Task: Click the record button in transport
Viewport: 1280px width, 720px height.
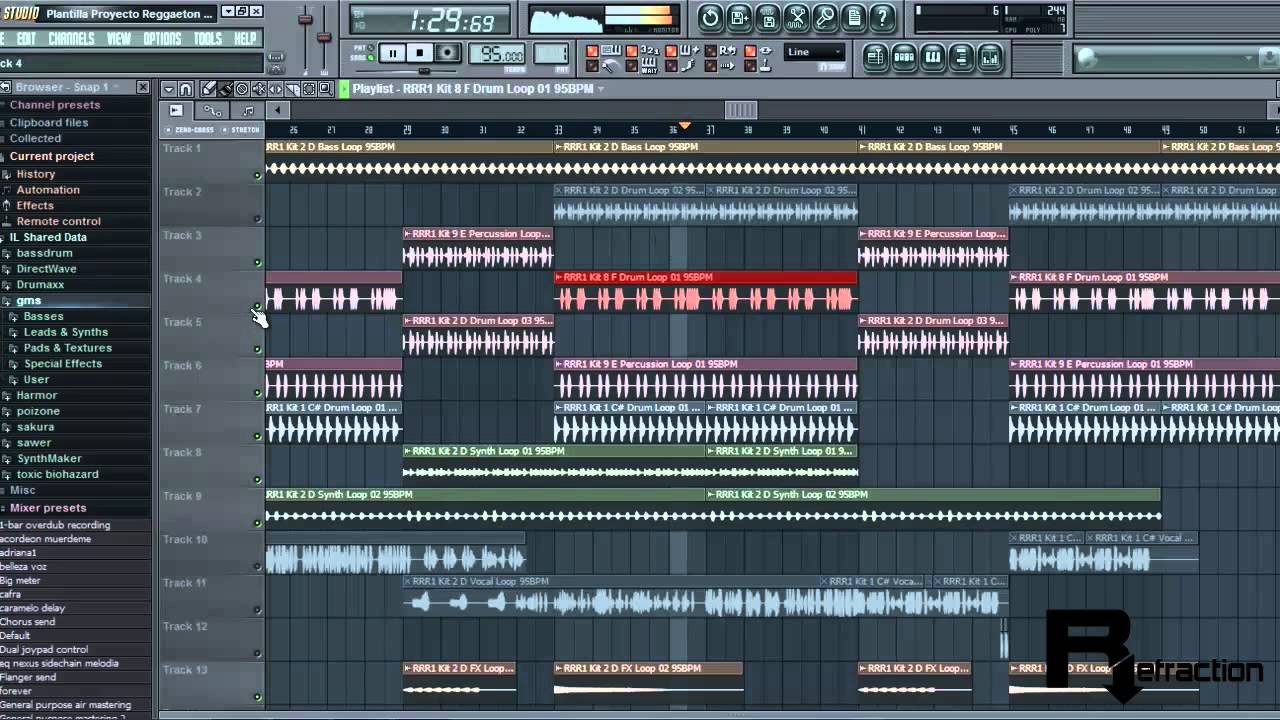Action: pyautogui.click(x=448, y=53)
